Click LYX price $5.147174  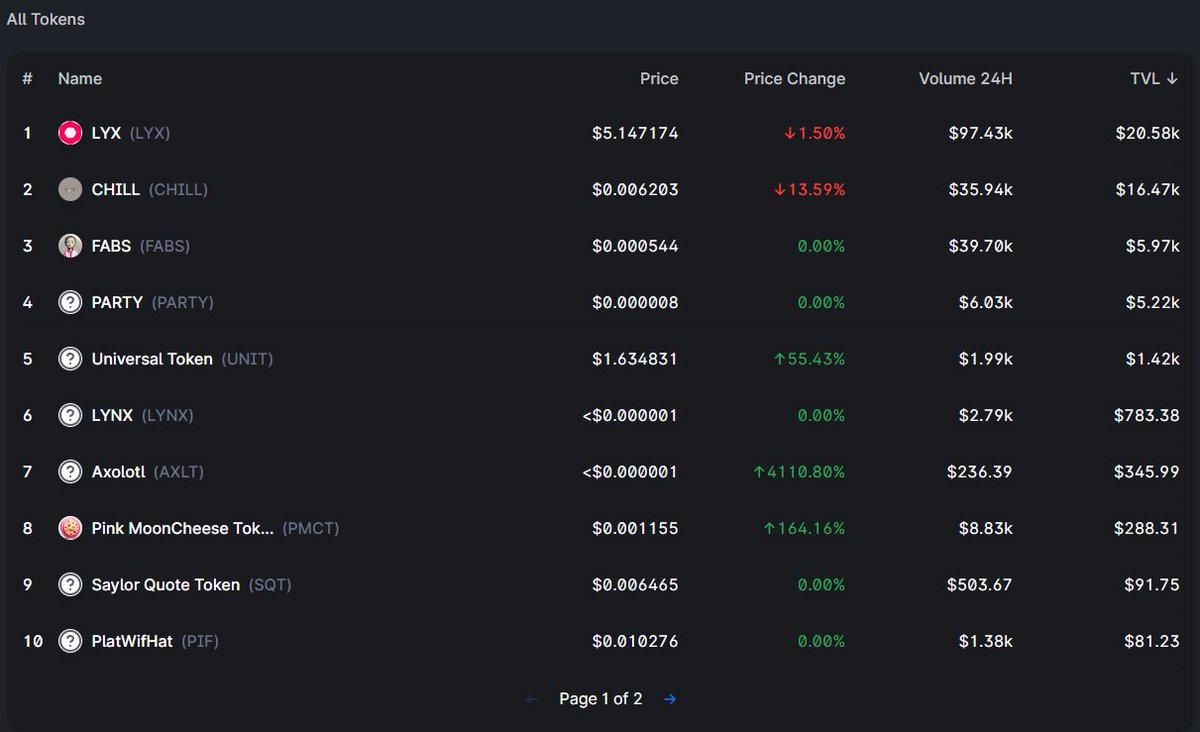(x=635, y=133)
